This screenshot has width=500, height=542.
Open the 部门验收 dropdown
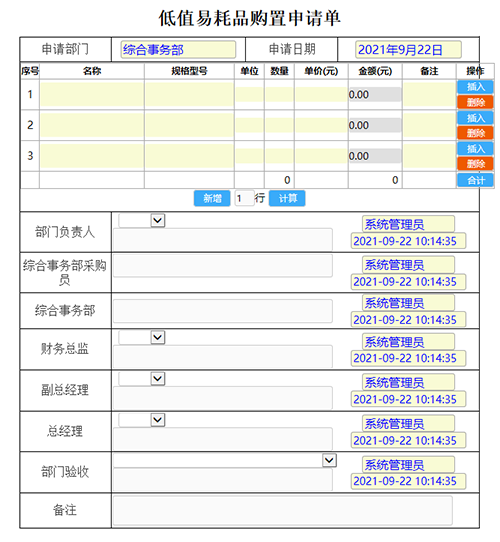[225, 460]
